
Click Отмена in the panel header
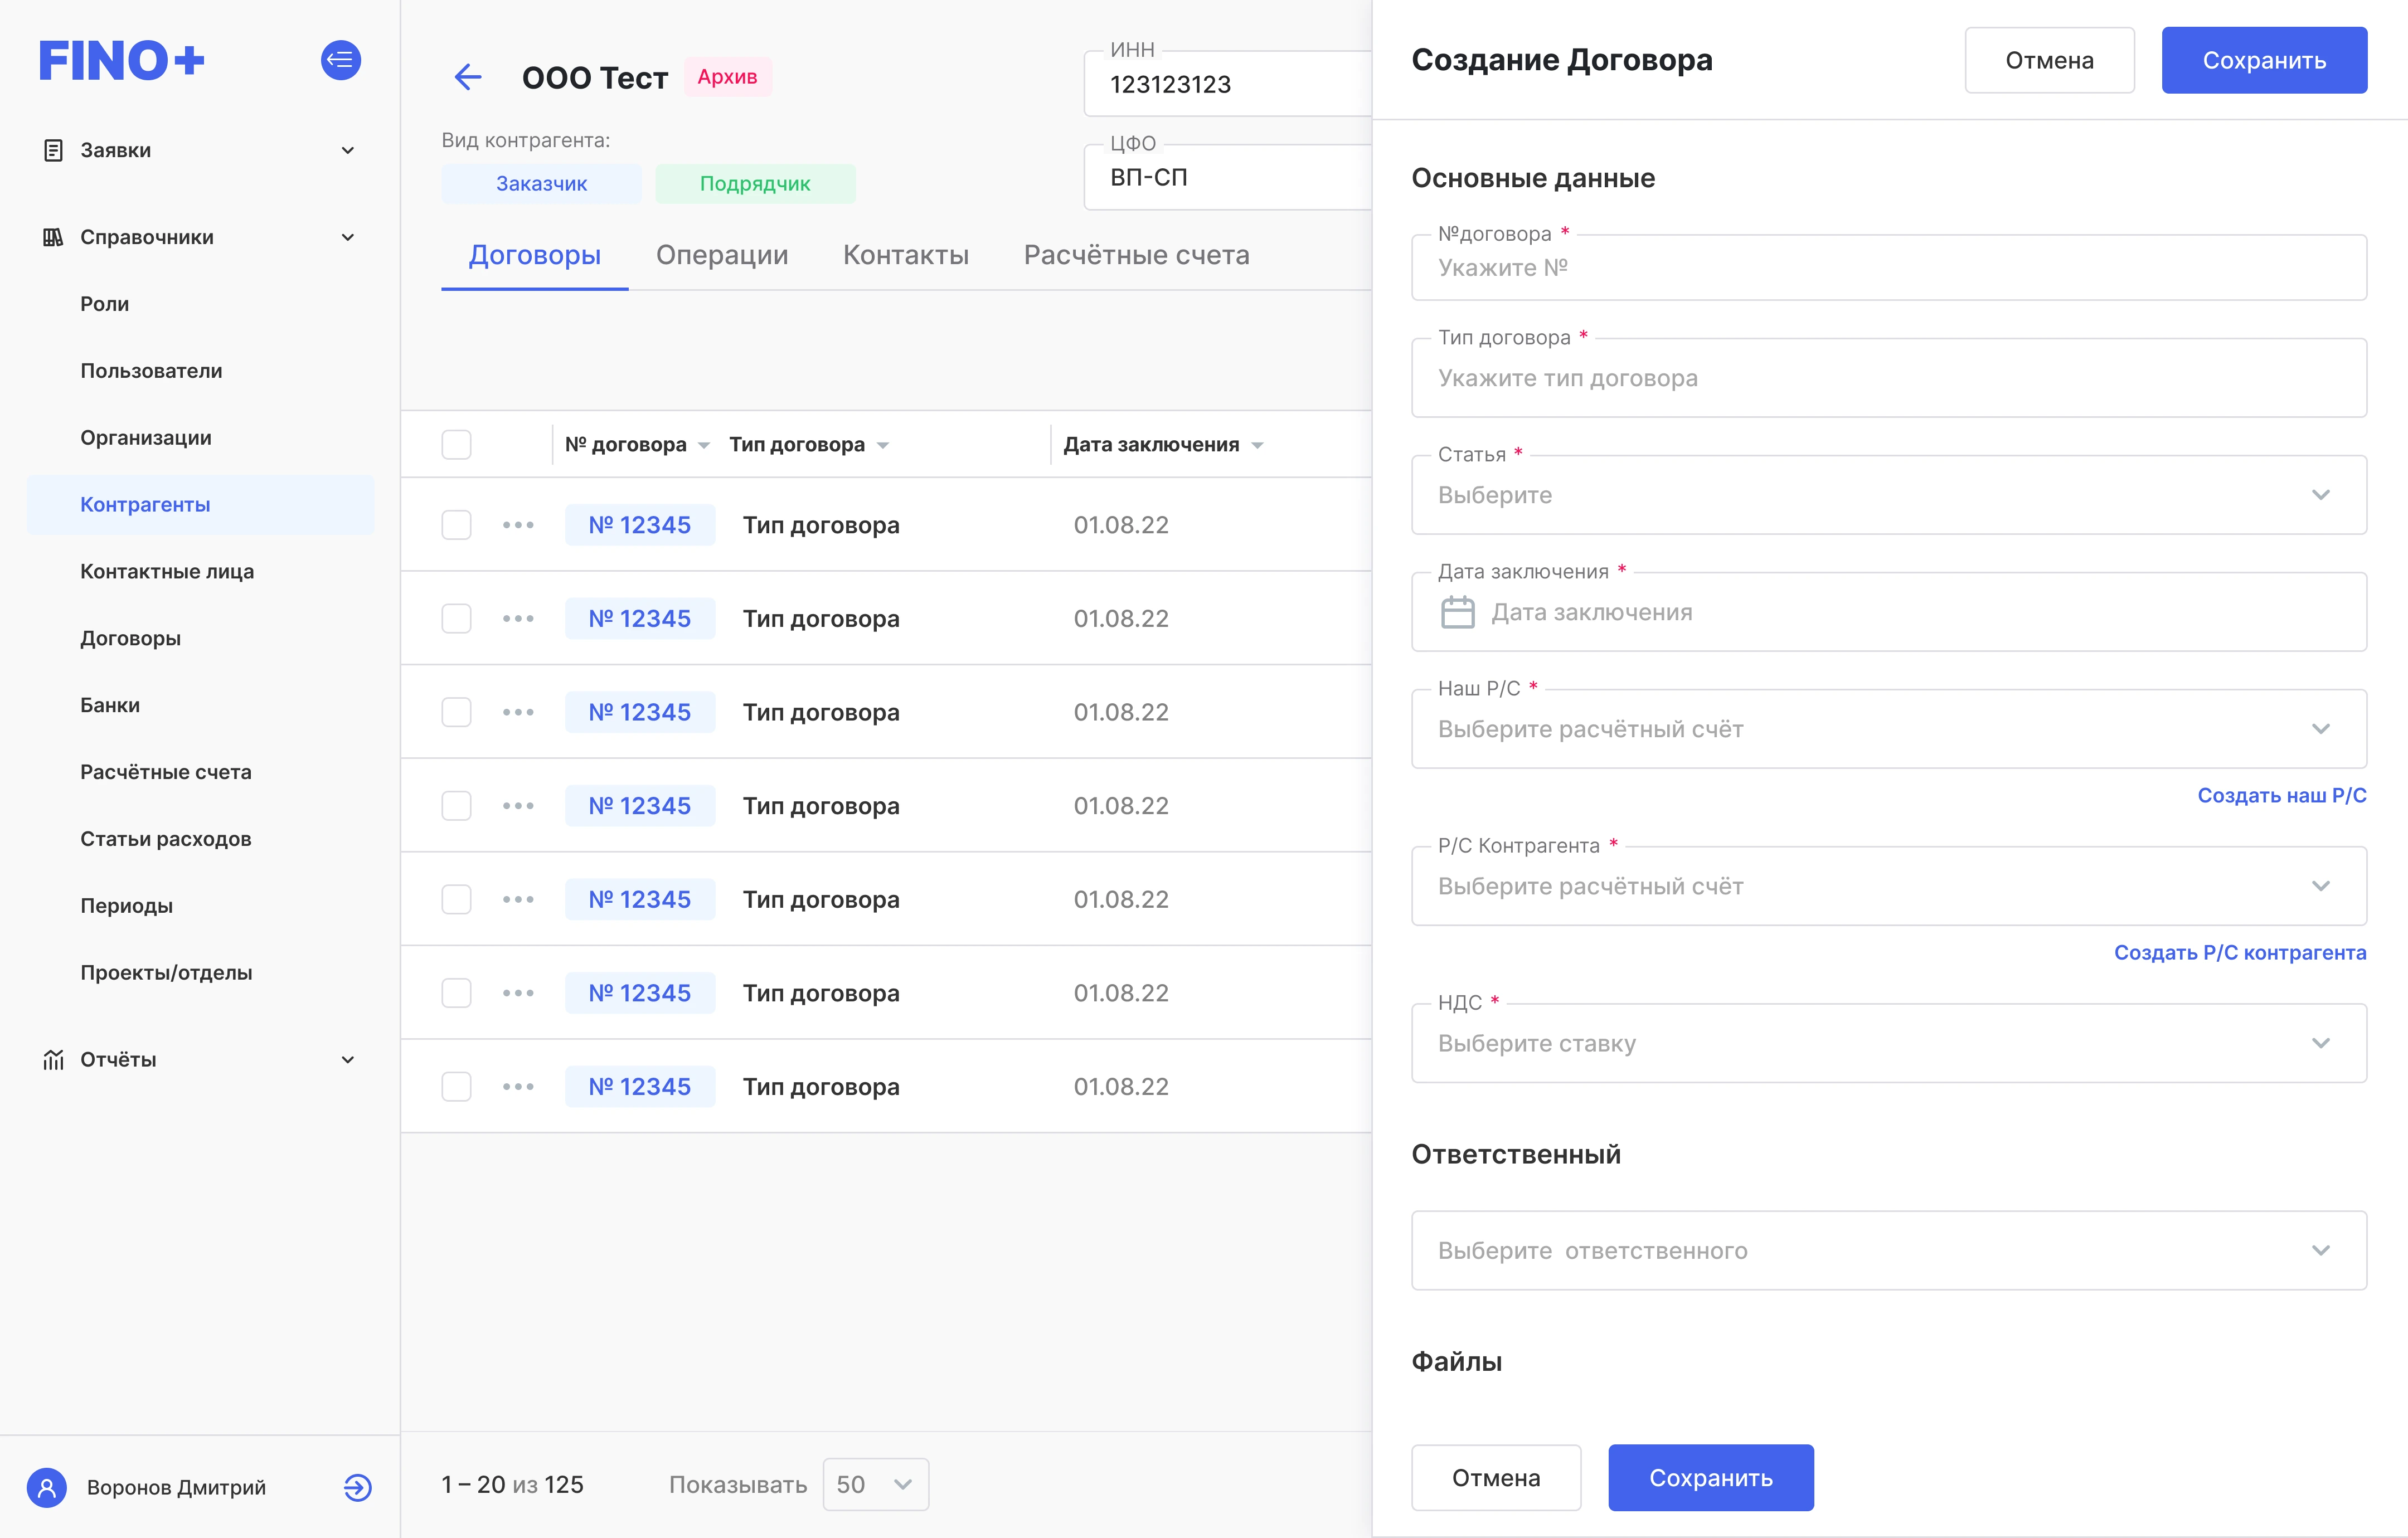[2049, 60]
